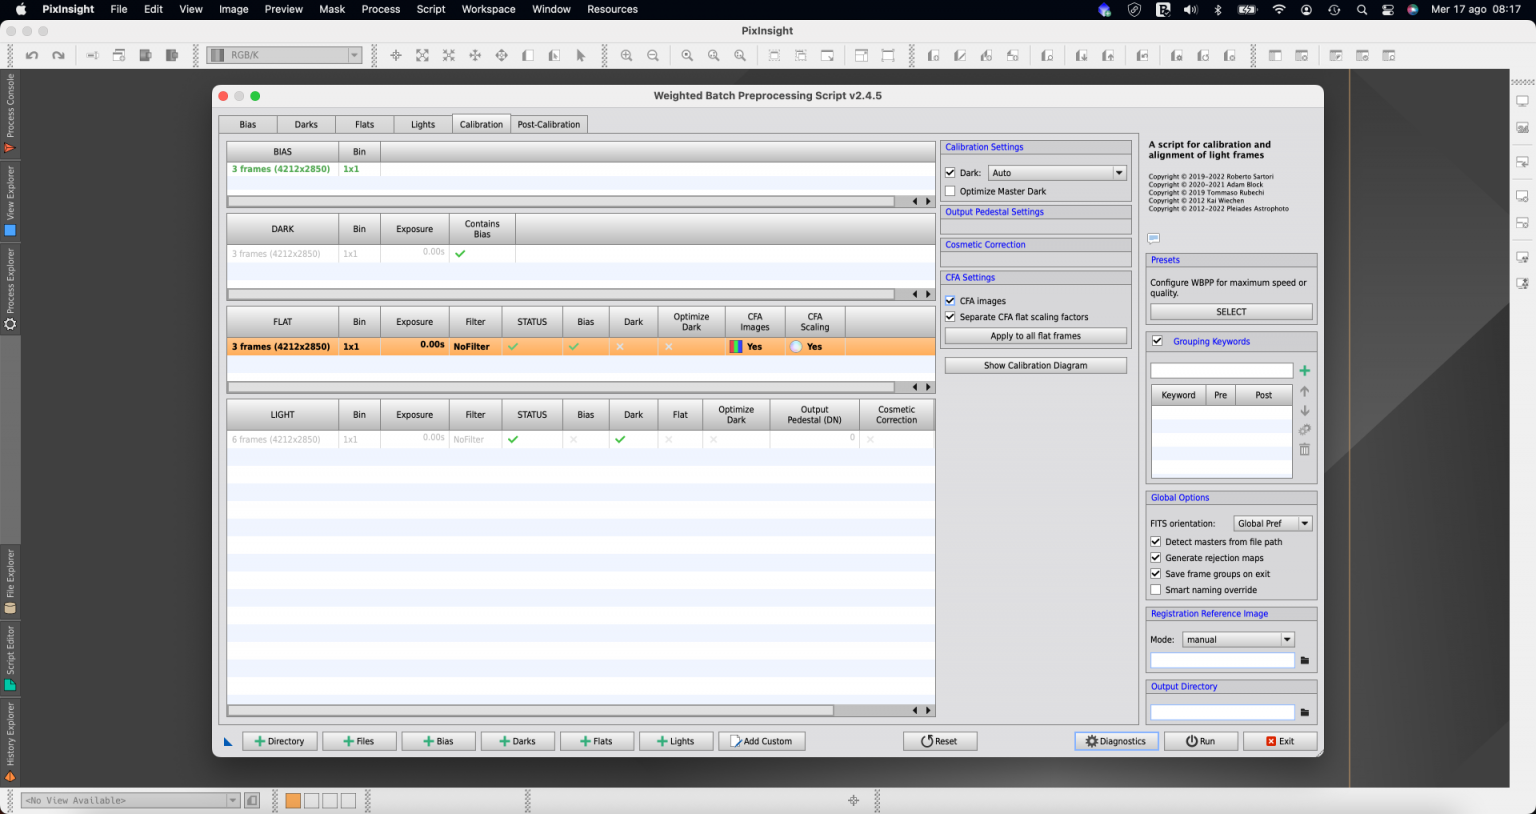Disable the CFA images checkbox
Image resolution: width=1536 pixels, height=814 pixels.
pos(950,300)
